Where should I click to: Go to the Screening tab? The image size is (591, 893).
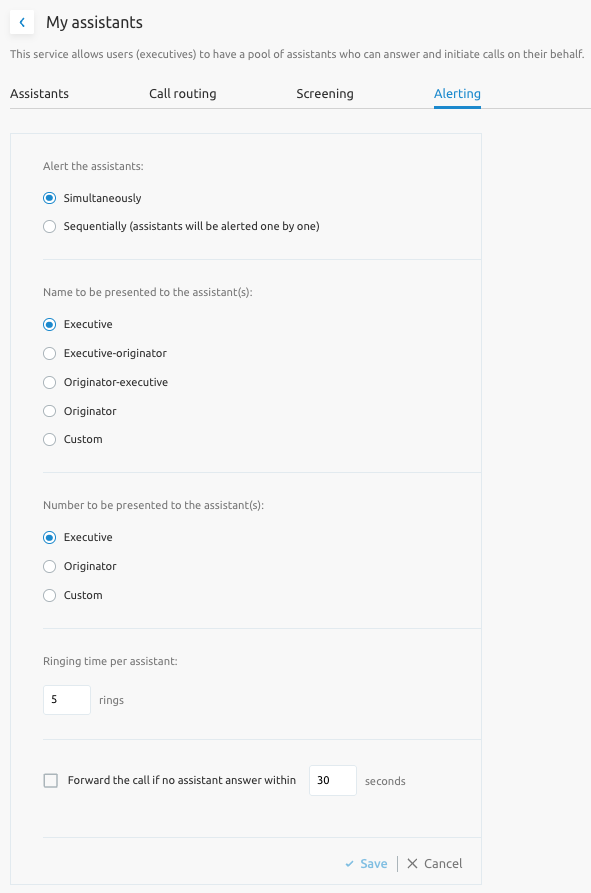pos(325,93)
